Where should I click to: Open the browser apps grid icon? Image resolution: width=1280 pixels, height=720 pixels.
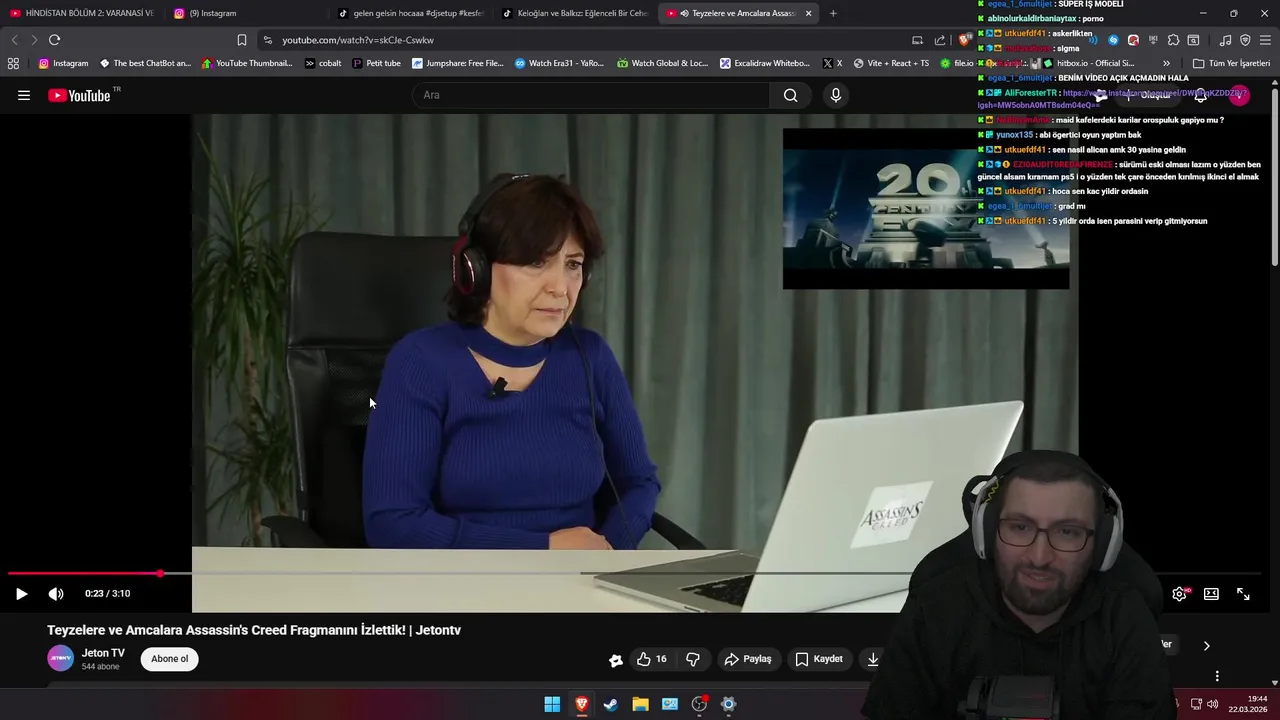(x=13, y=63)
